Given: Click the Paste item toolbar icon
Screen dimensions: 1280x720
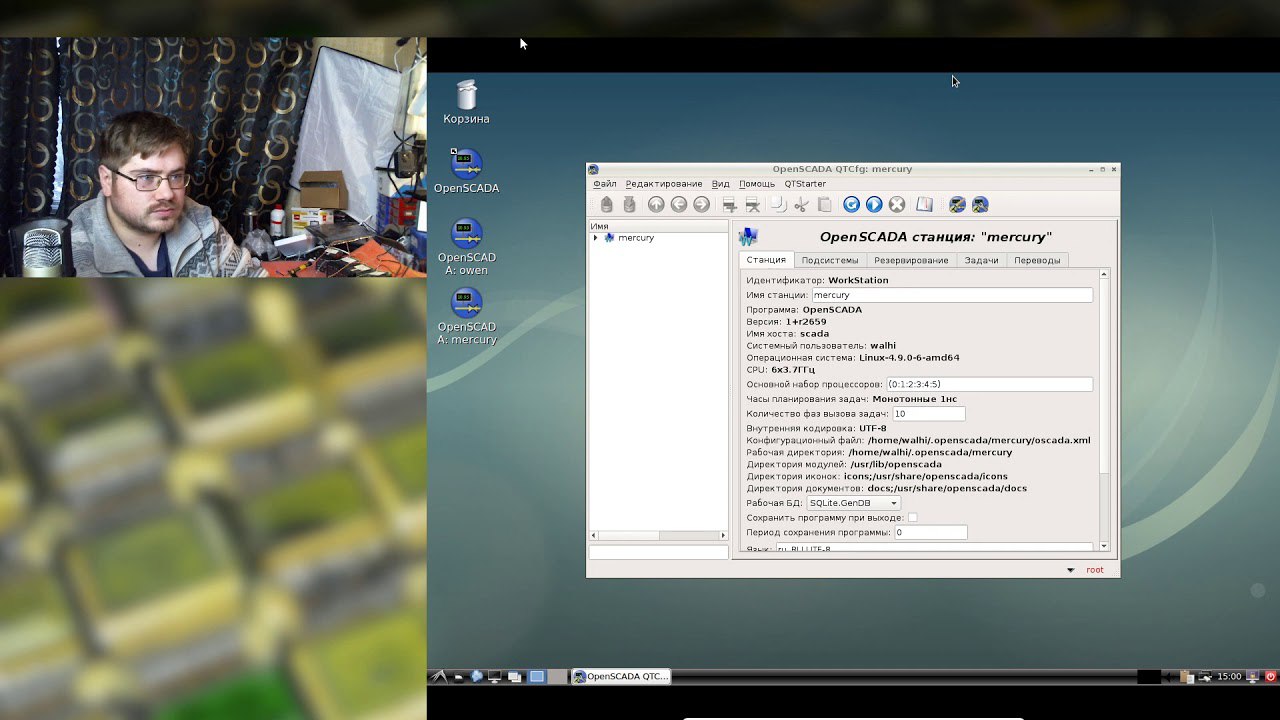Looking at the screenshot, I should 824,204.
